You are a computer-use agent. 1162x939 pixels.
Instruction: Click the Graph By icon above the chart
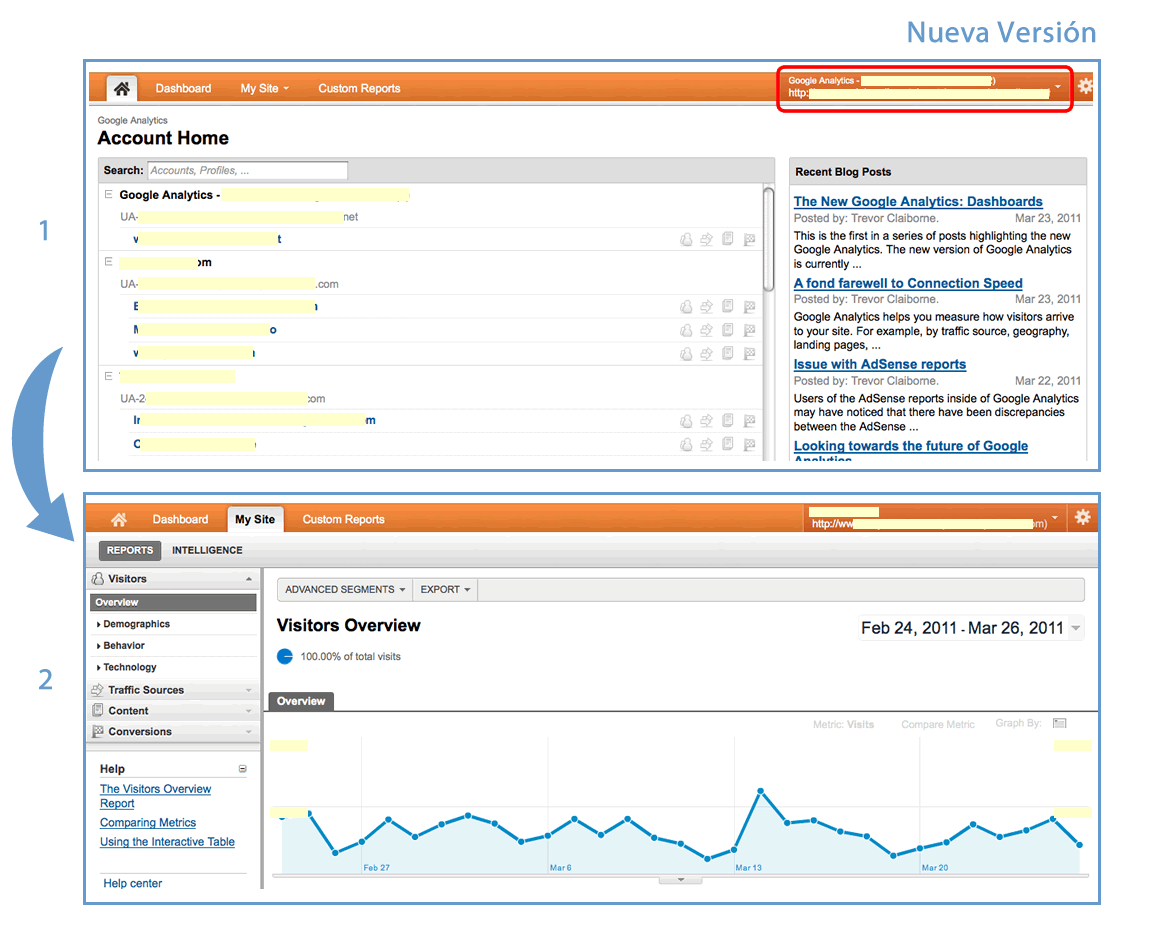(x=1060, y=723)
